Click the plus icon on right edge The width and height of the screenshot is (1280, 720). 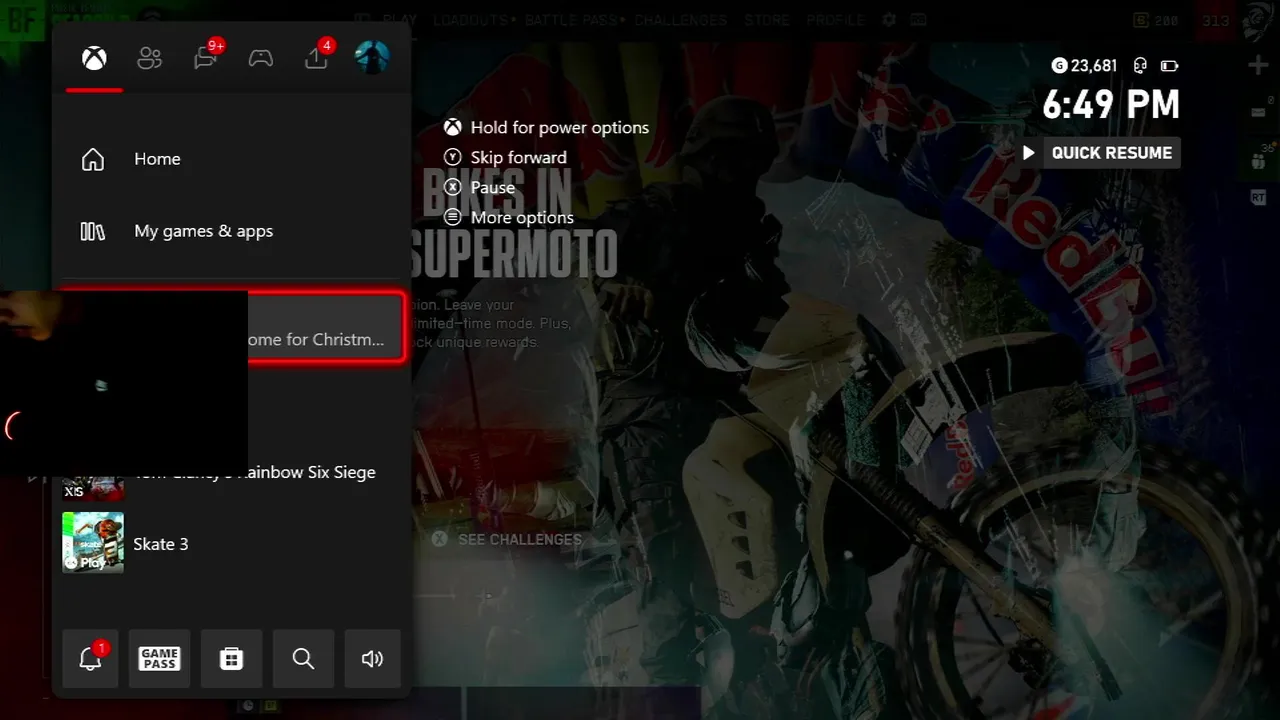point(1258,66)
